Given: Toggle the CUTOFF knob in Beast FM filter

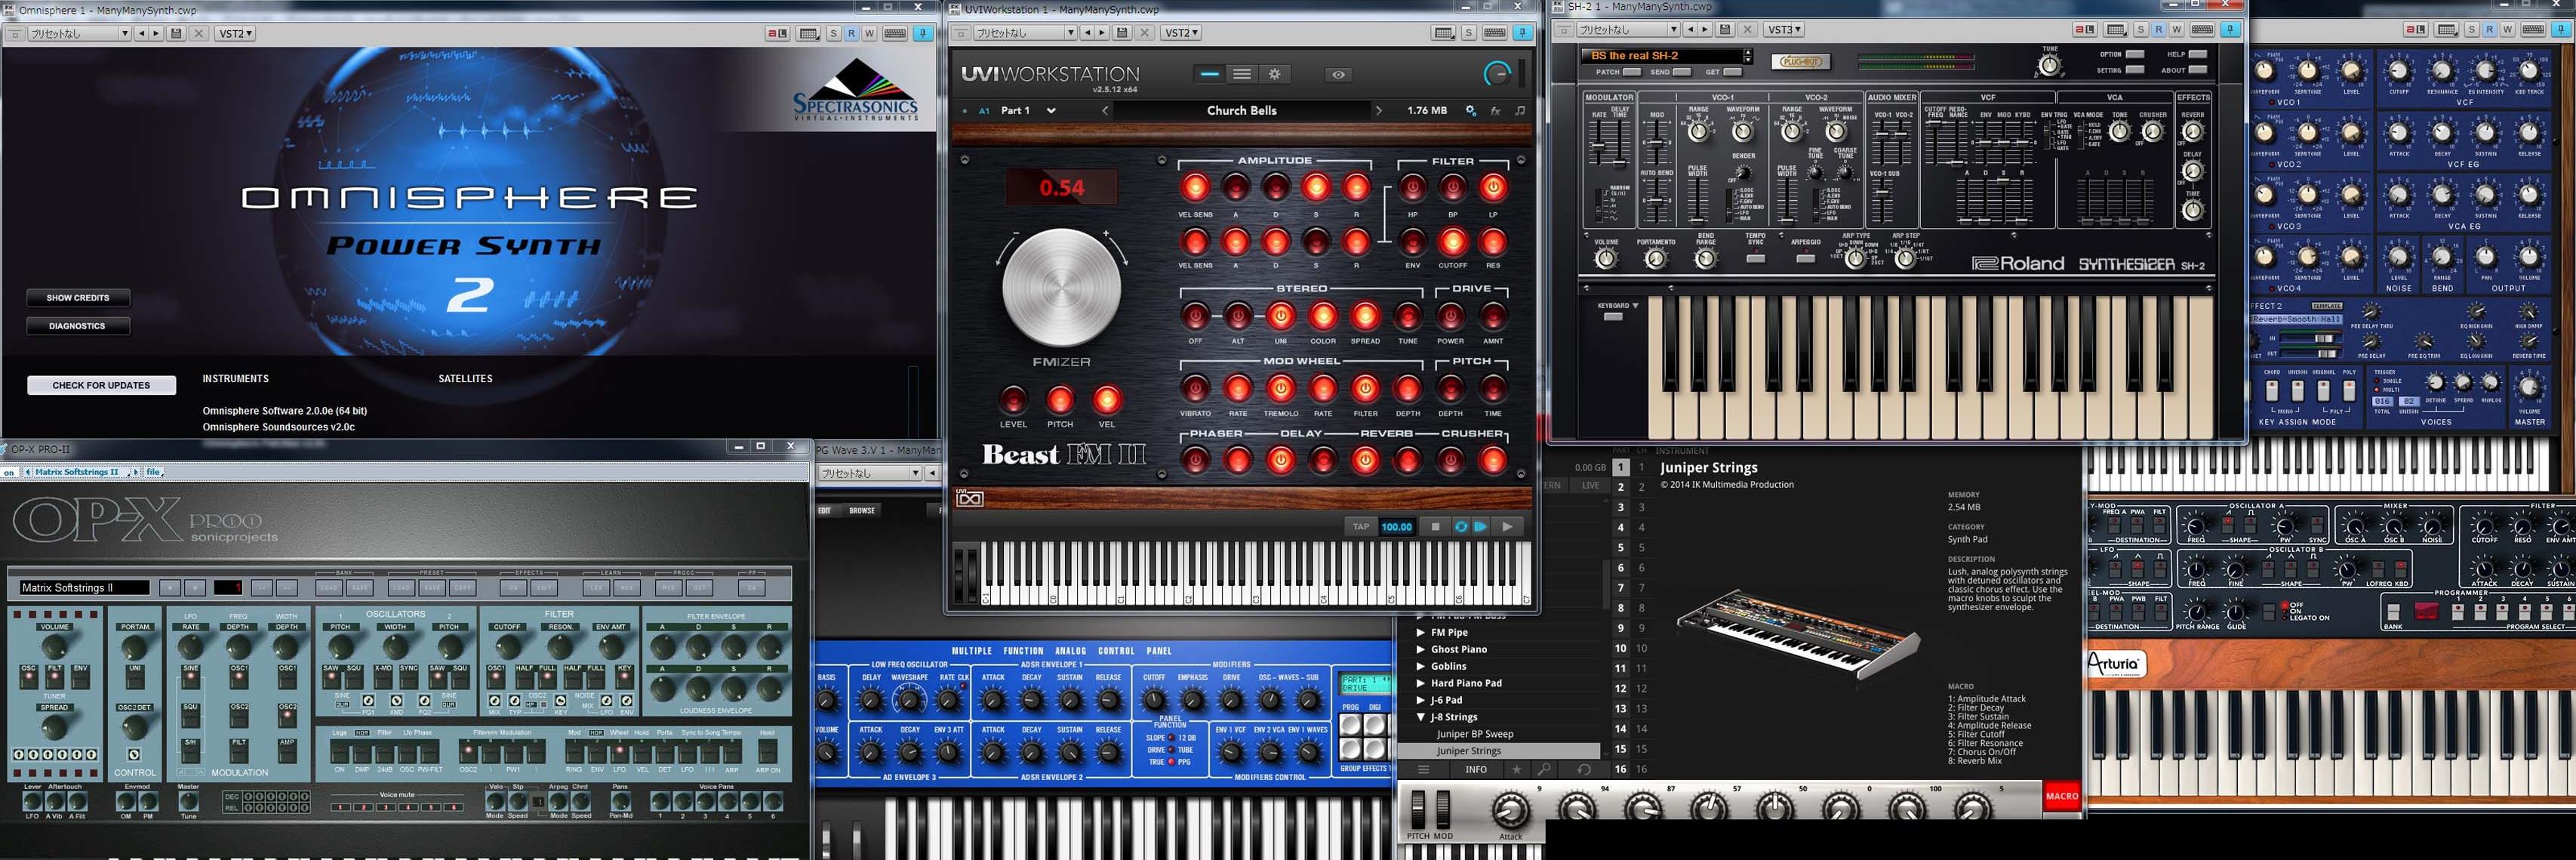Looking at the screenshot, I should click(x=1452, y=241).
